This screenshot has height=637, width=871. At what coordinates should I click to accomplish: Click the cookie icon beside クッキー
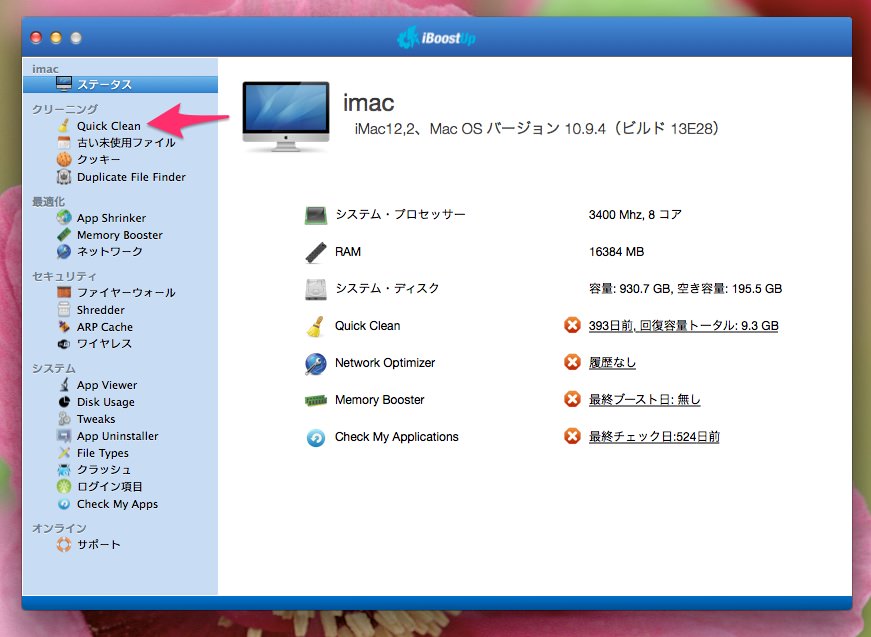64,159
